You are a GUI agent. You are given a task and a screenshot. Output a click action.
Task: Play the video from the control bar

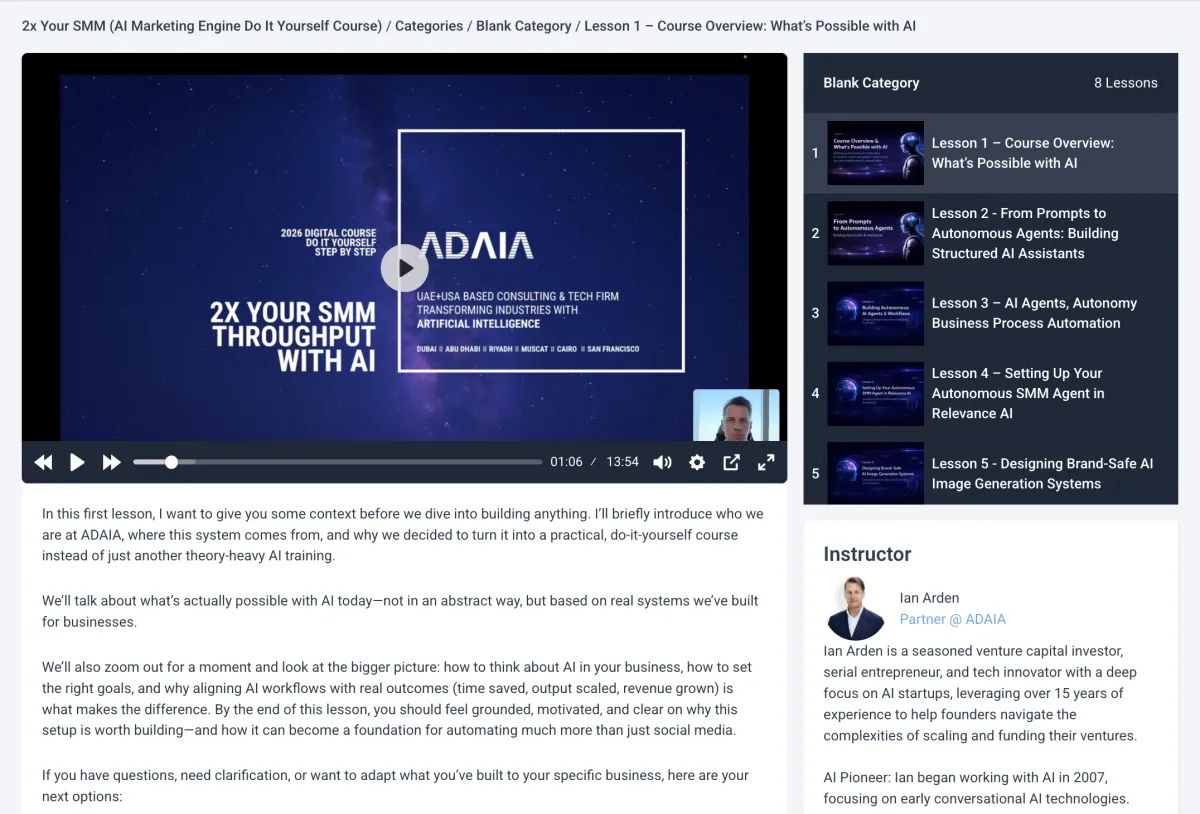(77, 462)
